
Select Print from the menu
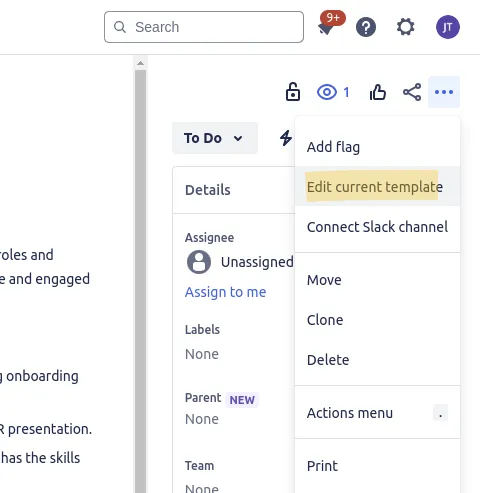[377, 466]
